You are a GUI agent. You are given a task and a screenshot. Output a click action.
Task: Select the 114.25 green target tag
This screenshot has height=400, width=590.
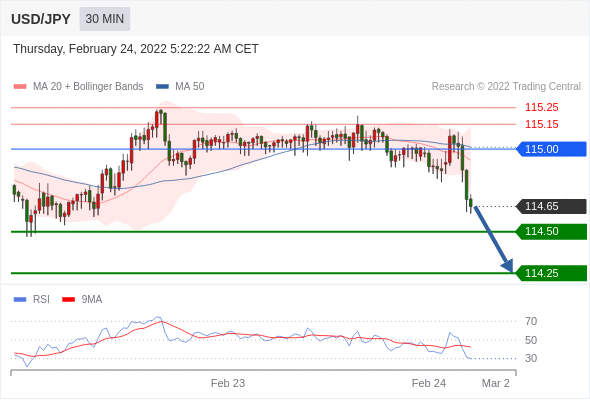[x=551, y=273]
